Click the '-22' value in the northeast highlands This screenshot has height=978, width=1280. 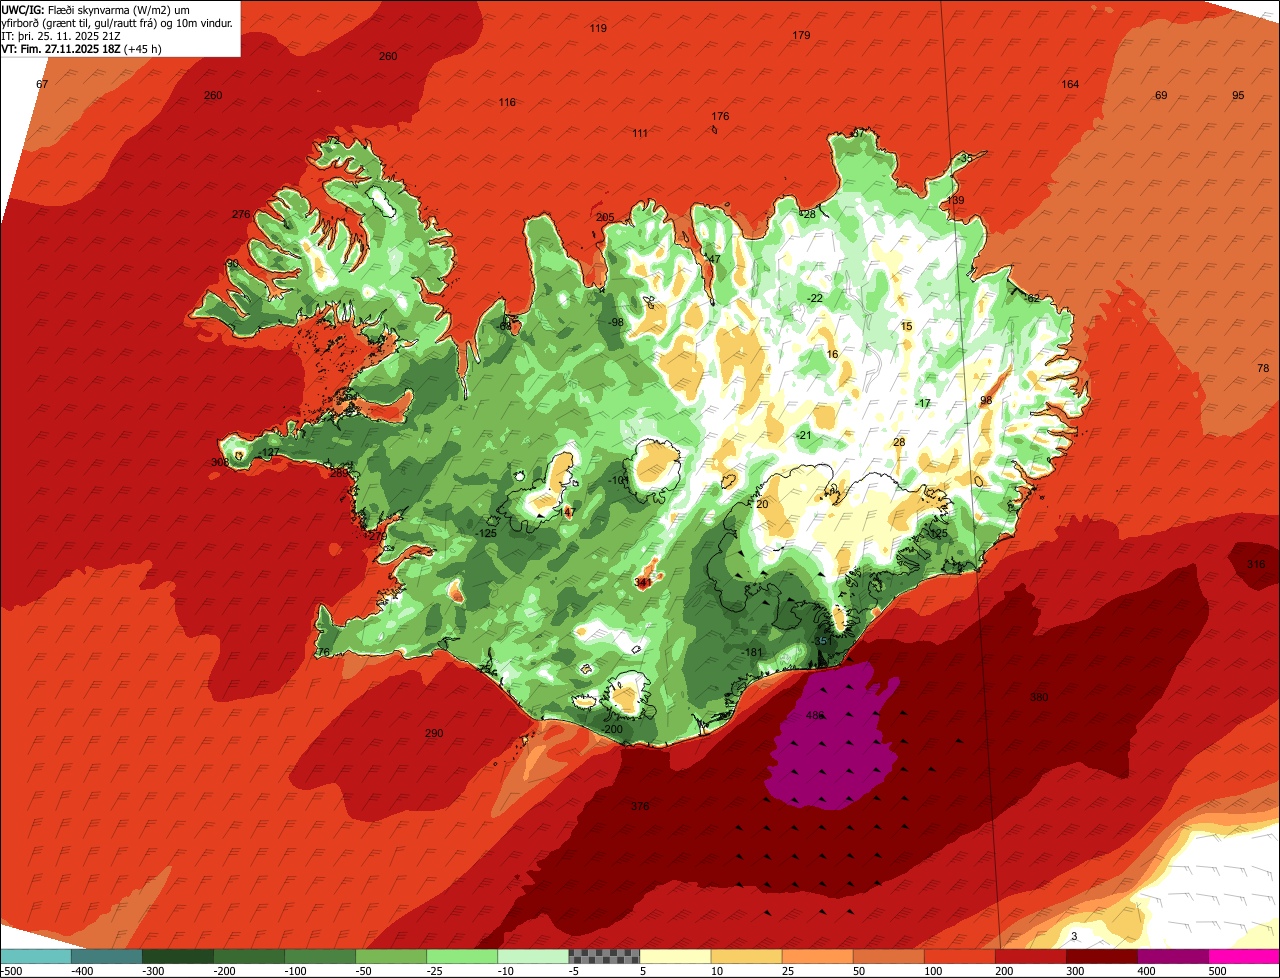tap(814, 298)
